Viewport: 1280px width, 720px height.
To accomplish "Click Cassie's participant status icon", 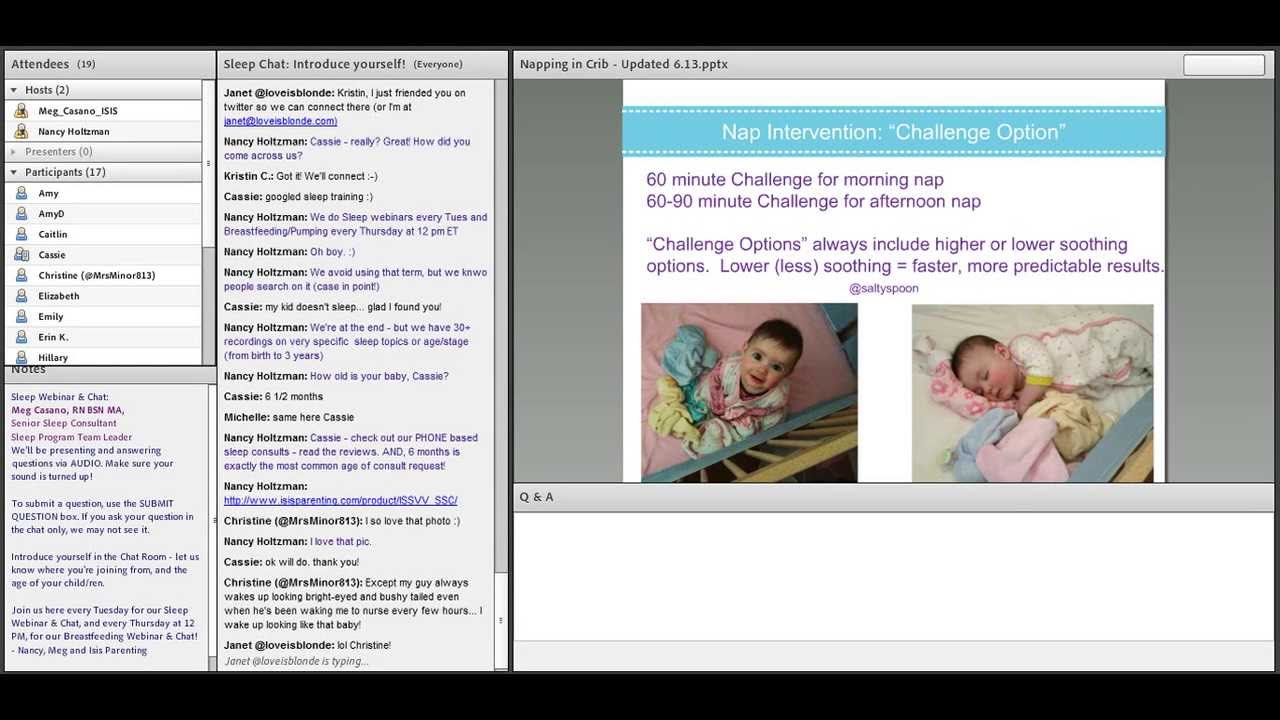I will click(21, 255).
